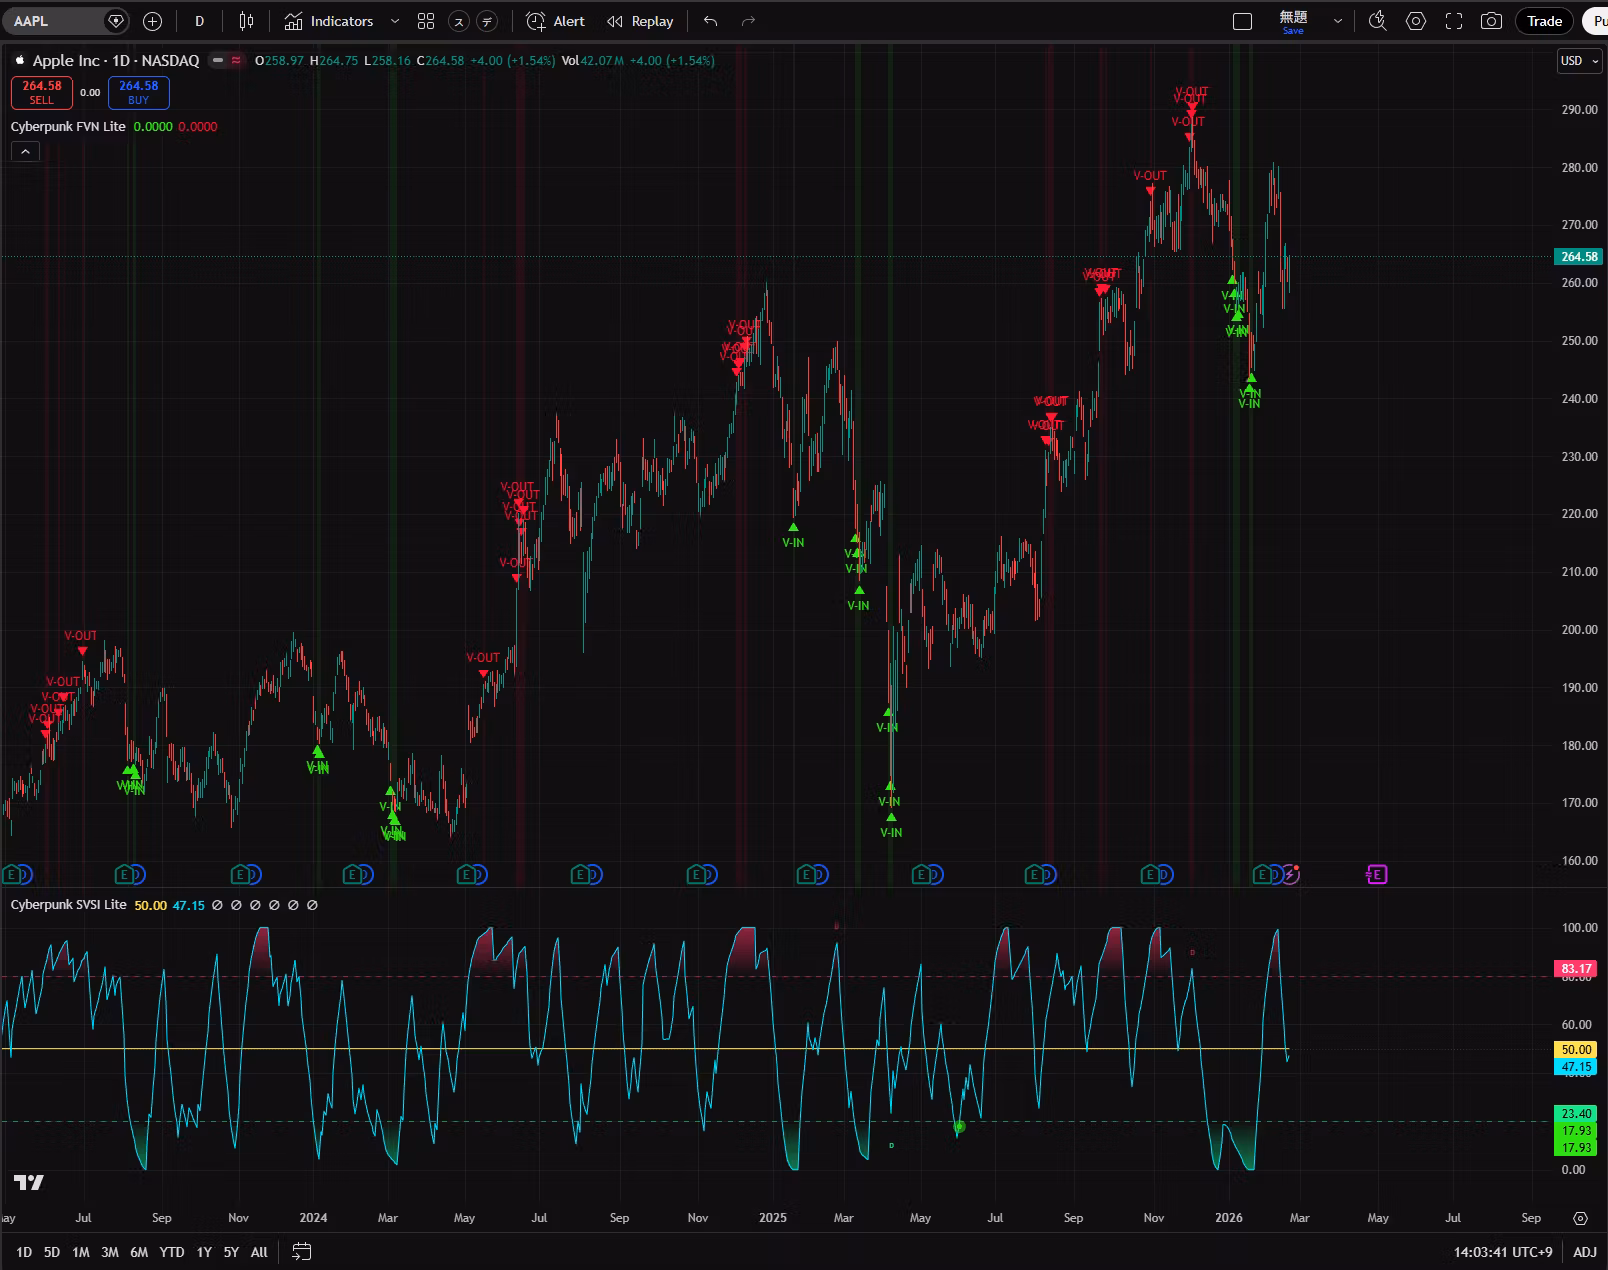Open the layout setup square icon
Viewport: 1608px width, 1270px height.
coord(1242,21)
